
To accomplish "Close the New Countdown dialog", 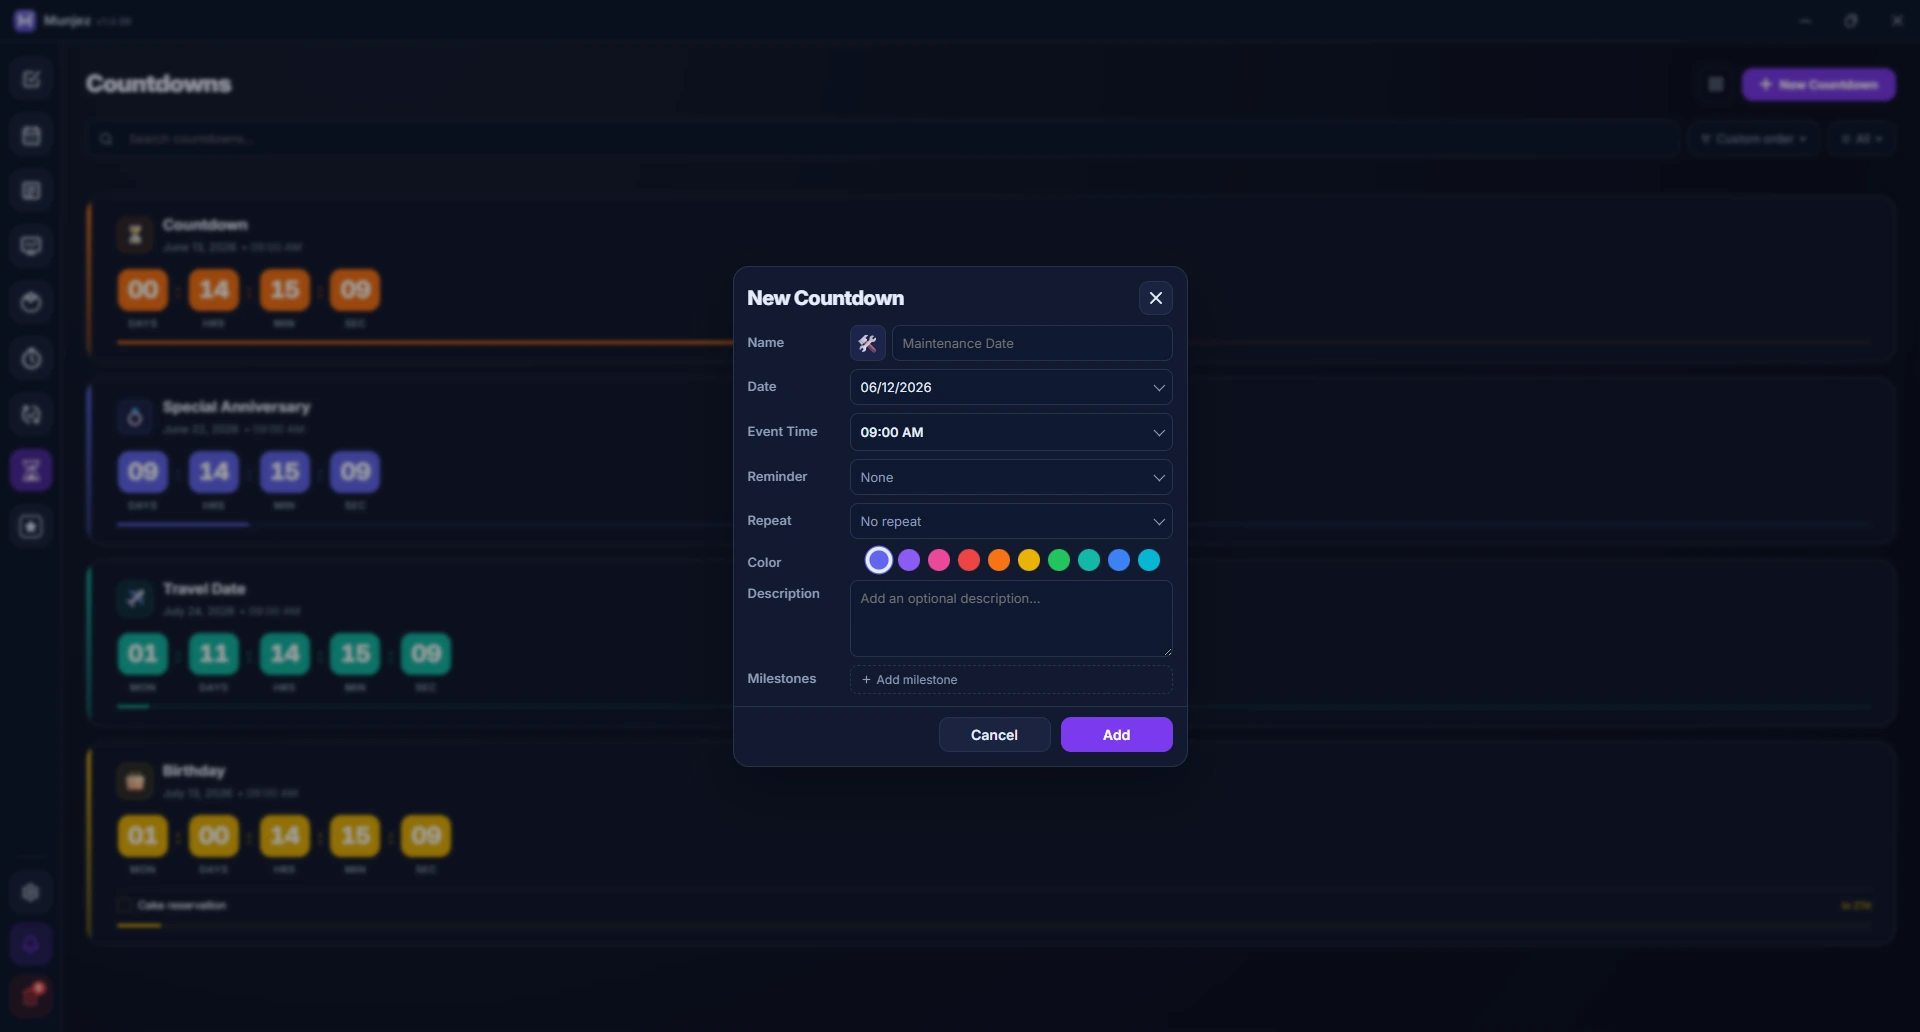I will [x=1155, y=298].
